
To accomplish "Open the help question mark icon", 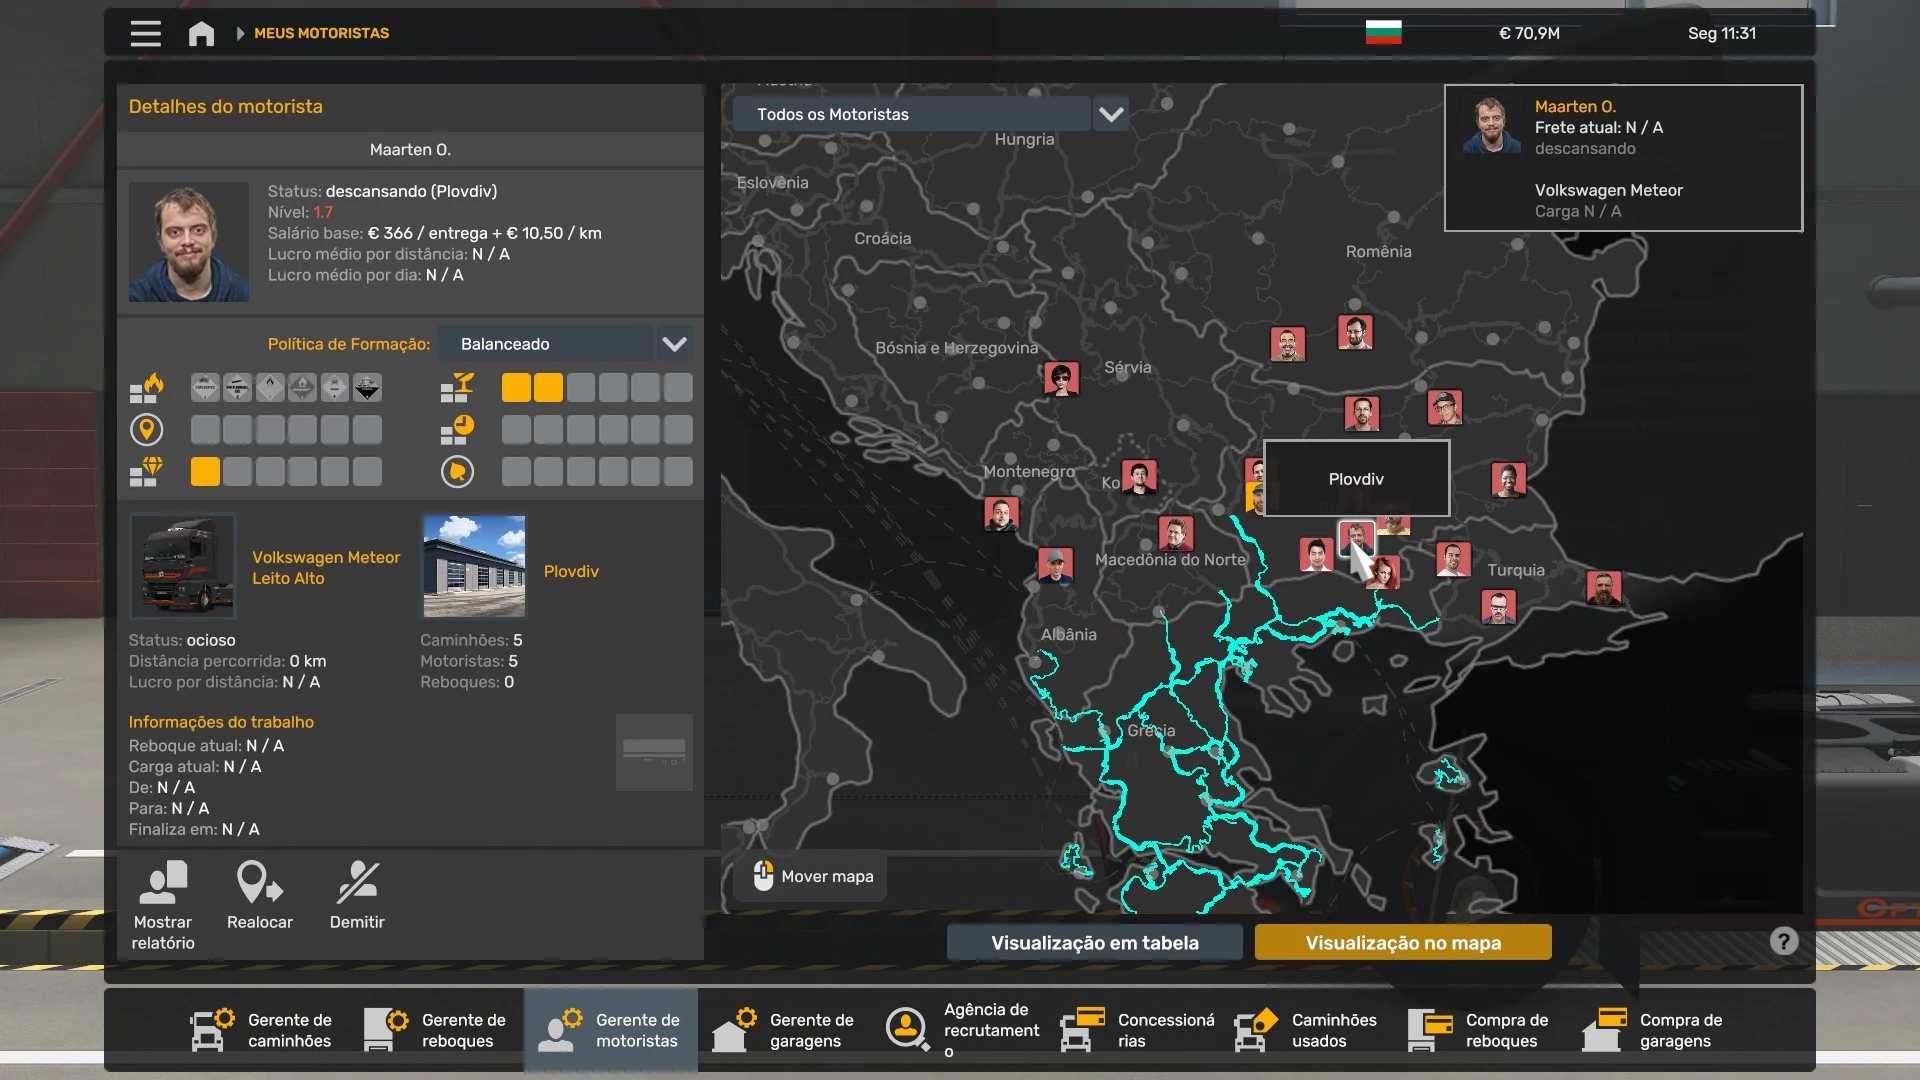I will click(x=1783, y=941).
